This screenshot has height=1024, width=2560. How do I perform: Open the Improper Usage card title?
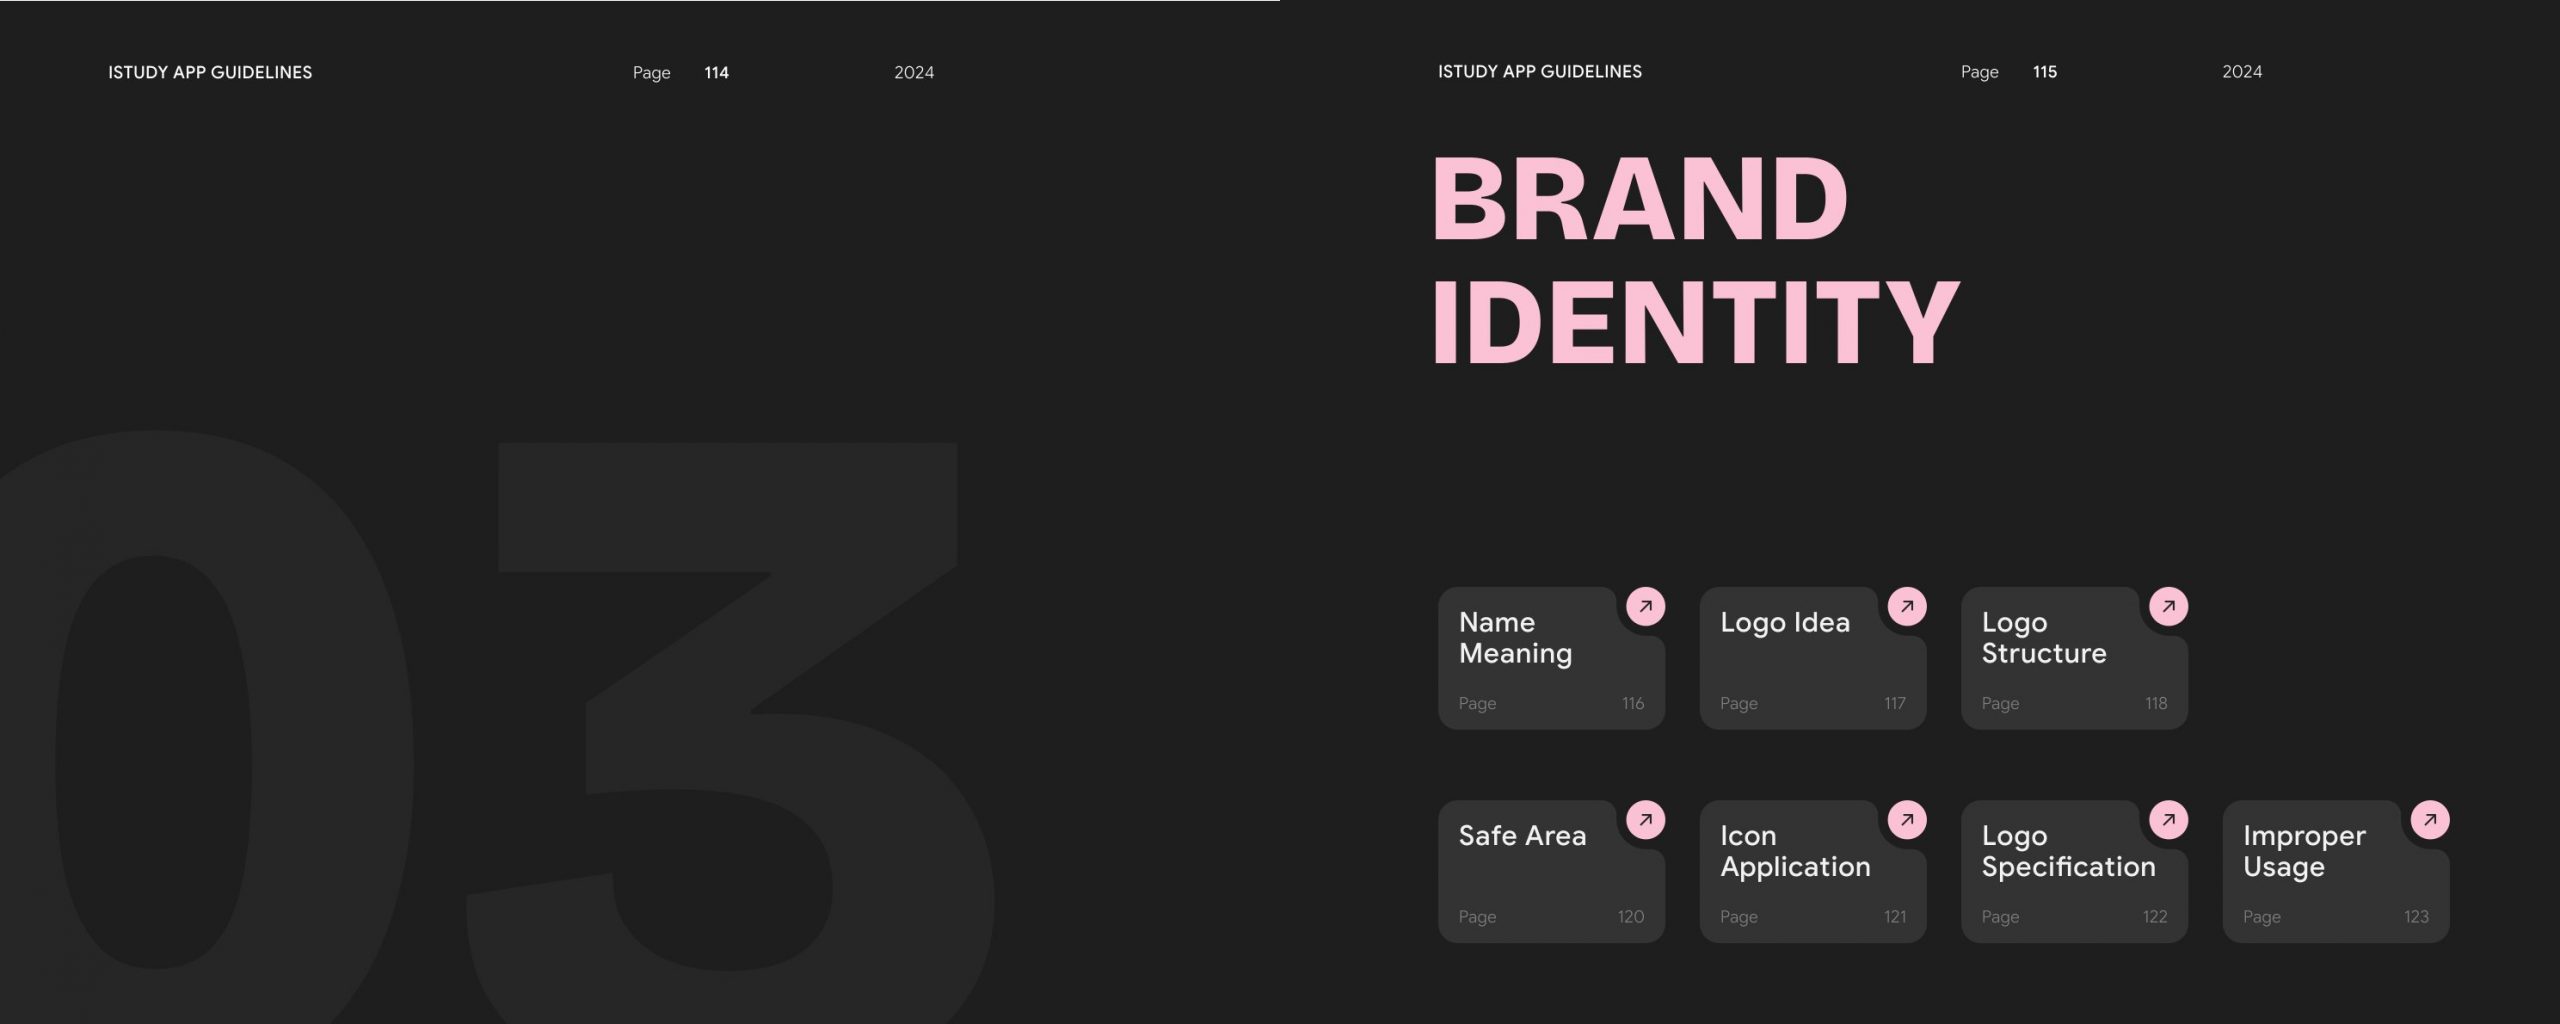(x=2304, y=851)
